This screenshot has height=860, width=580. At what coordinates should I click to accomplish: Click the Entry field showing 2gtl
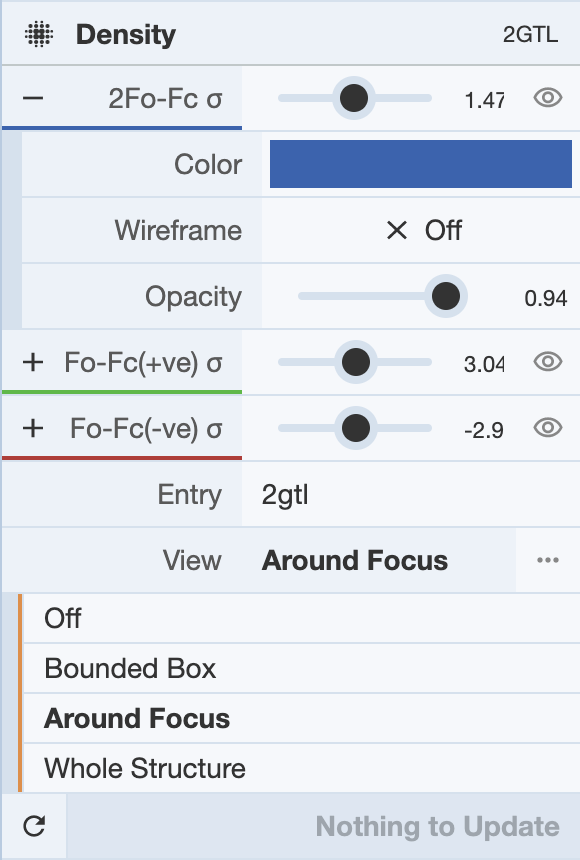[x=410, y=494]
